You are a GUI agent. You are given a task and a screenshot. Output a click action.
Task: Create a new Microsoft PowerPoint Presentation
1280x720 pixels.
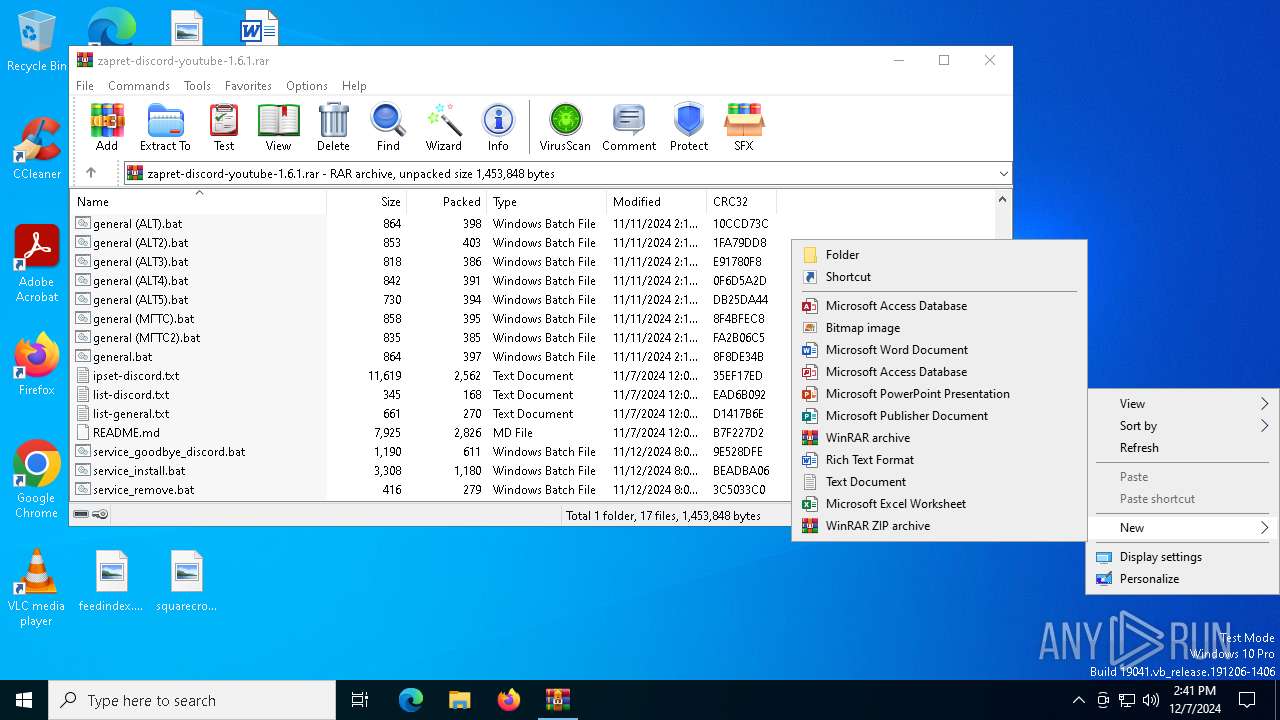click(939, 394)
